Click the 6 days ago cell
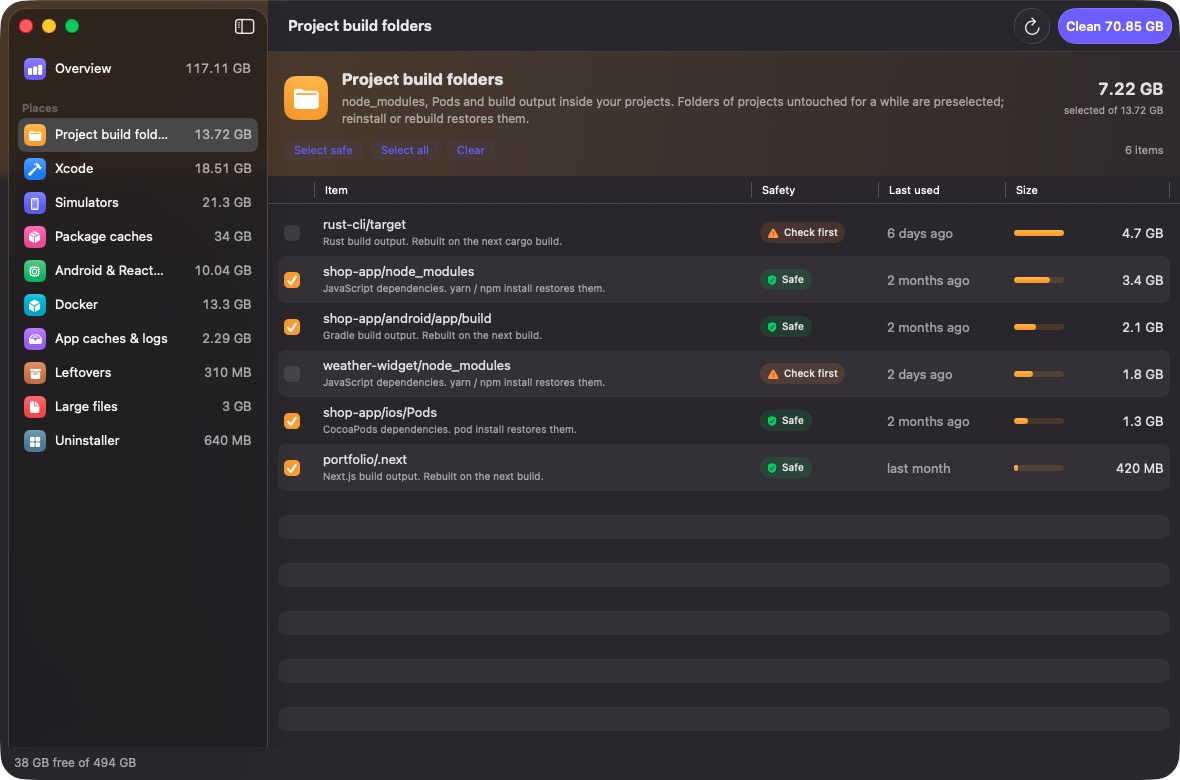Screen dimensions: 1180x780 pyautogui.click(x=920, y=233)
